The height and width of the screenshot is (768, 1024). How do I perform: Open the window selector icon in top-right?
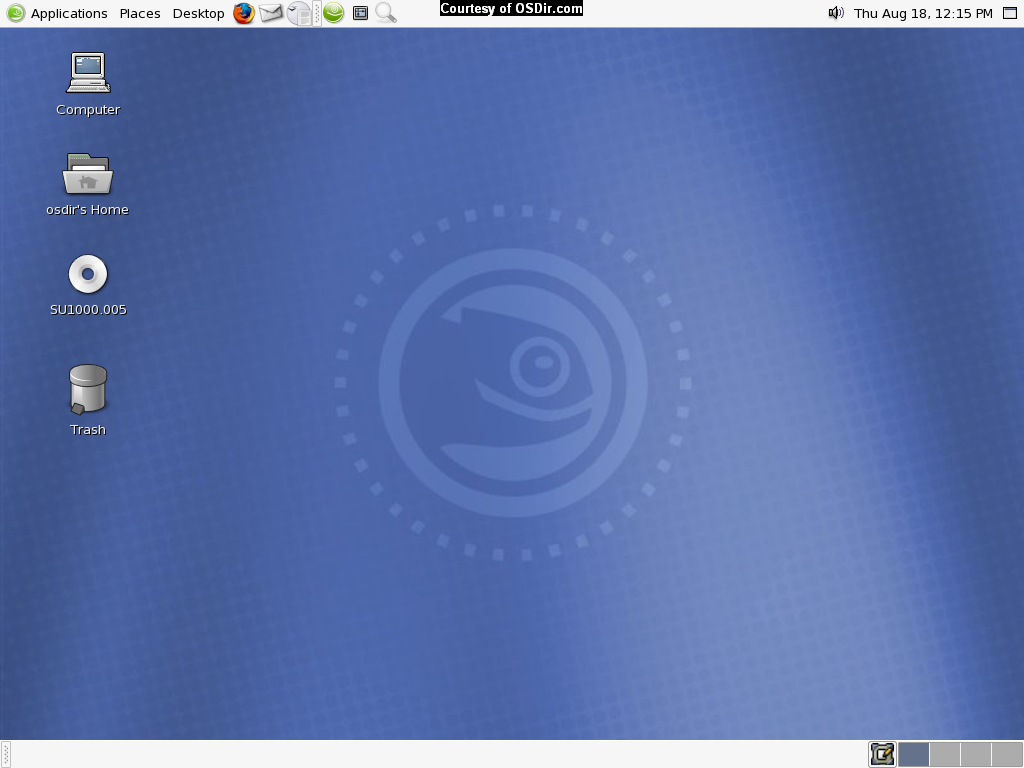tap(1010, 13)
